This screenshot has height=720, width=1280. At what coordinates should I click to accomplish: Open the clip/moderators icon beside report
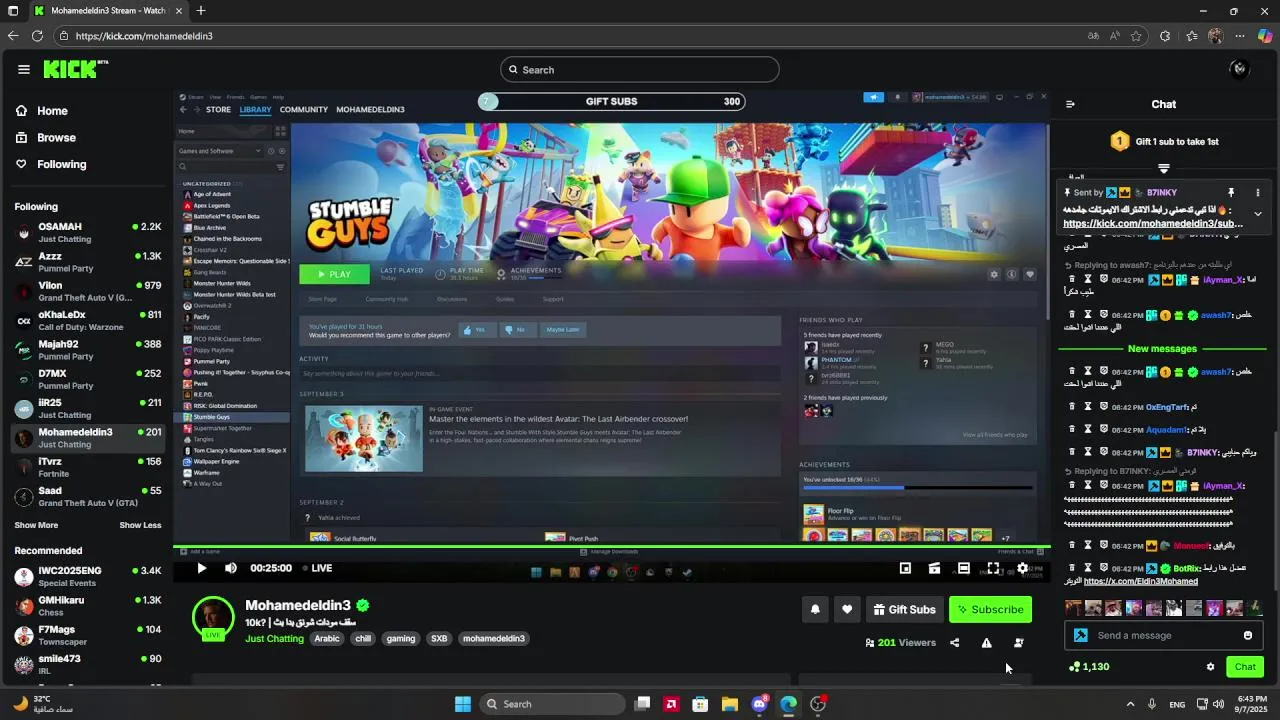click(x=1018, y=643)
